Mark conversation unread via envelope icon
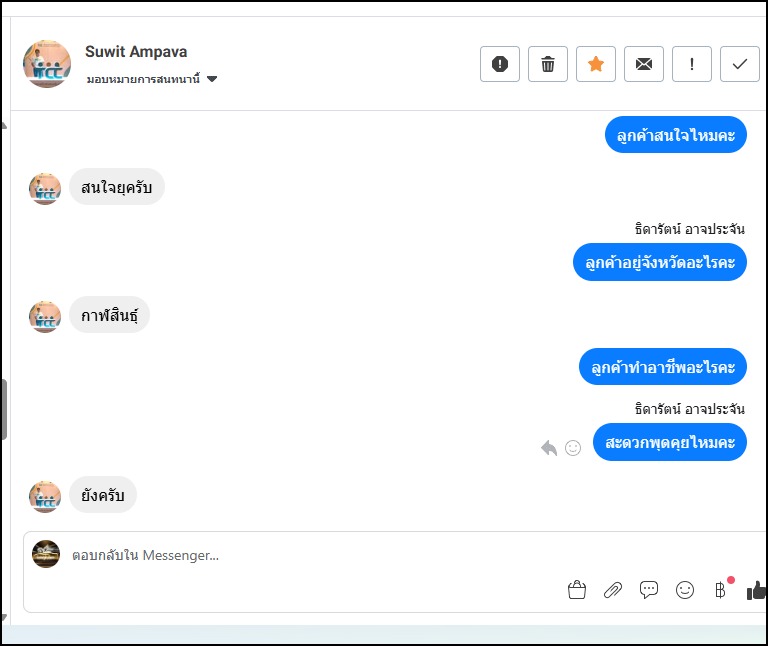Screen dimensions: 768x646 point(644,64)
